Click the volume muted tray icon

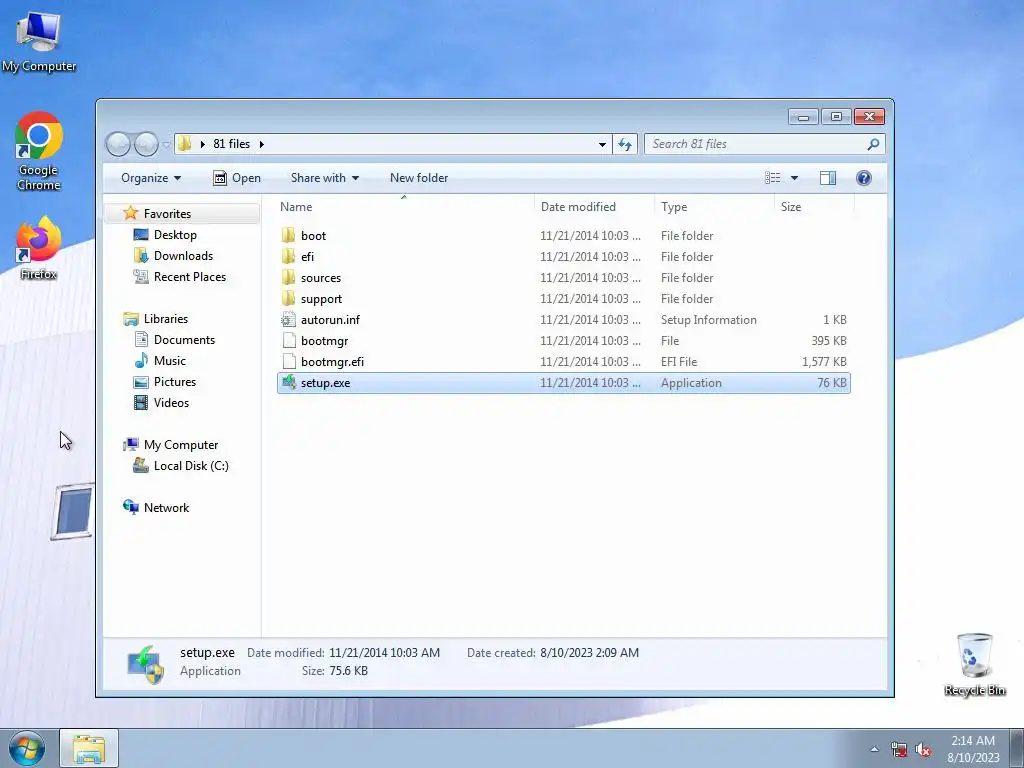[923, 750]
